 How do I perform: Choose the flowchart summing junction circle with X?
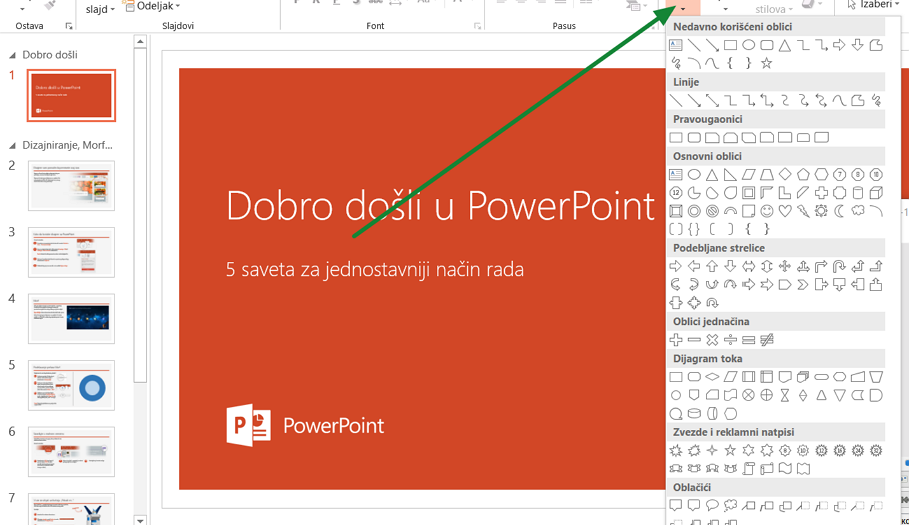(x=748, y=395)
